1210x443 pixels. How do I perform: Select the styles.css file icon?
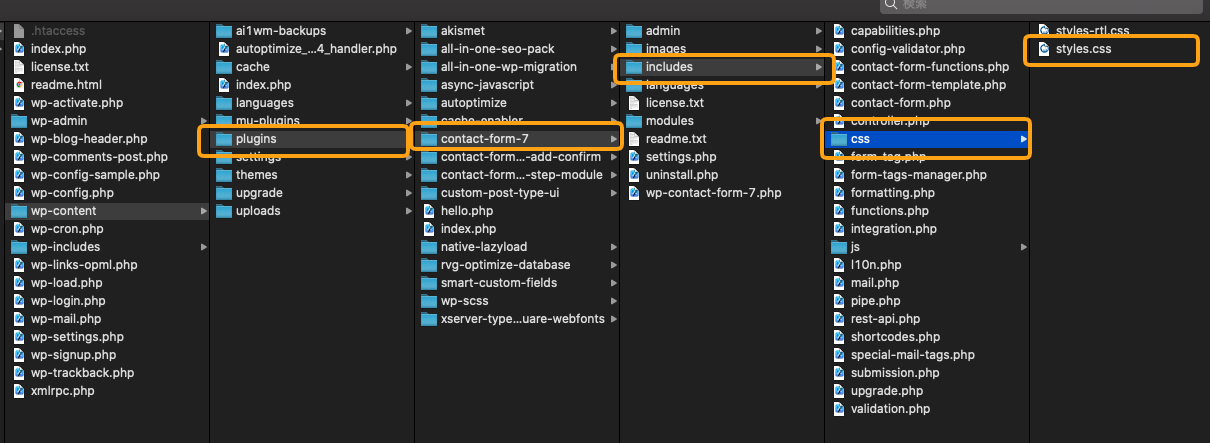pyautogui.click(x=1045, y=49)
